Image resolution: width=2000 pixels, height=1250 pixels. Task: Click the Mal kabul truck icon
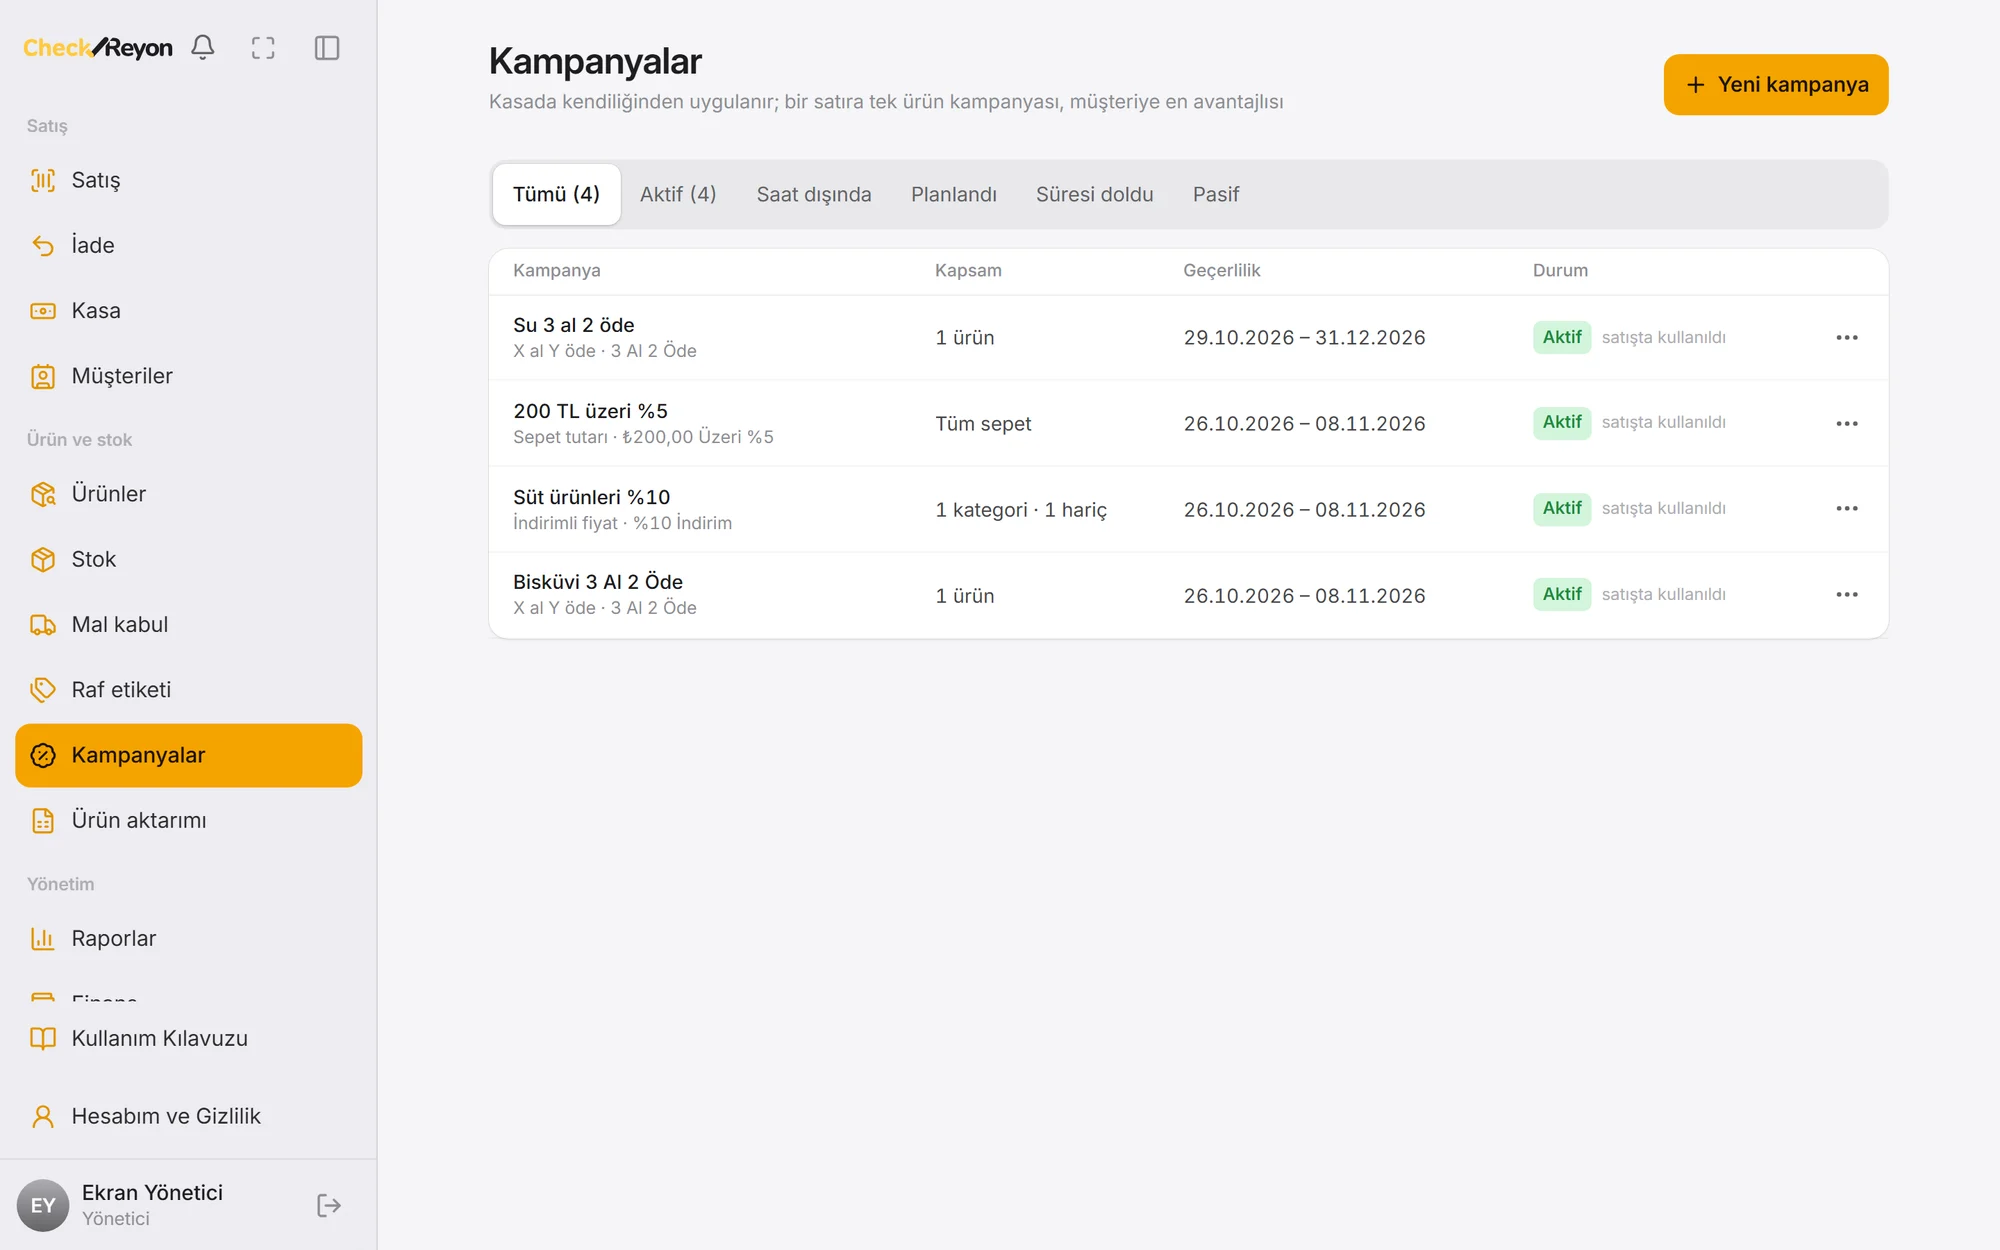pos(43,625)
